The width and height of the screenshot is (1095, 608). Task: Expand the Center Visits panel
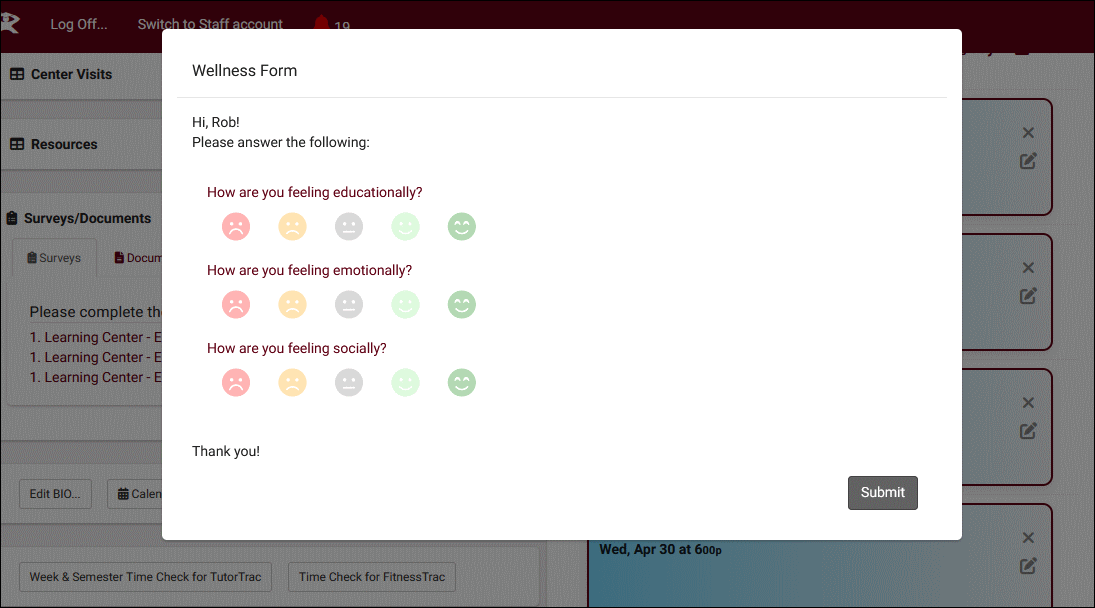(71, 74)
